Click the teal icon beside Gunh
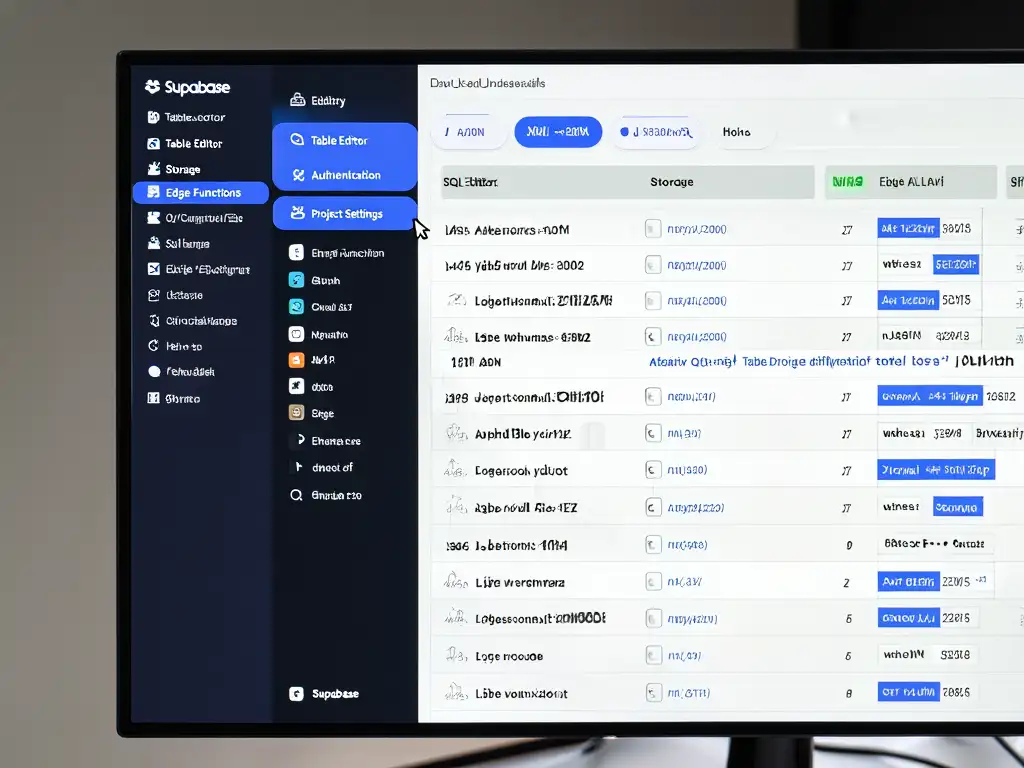 coord(296,280)
